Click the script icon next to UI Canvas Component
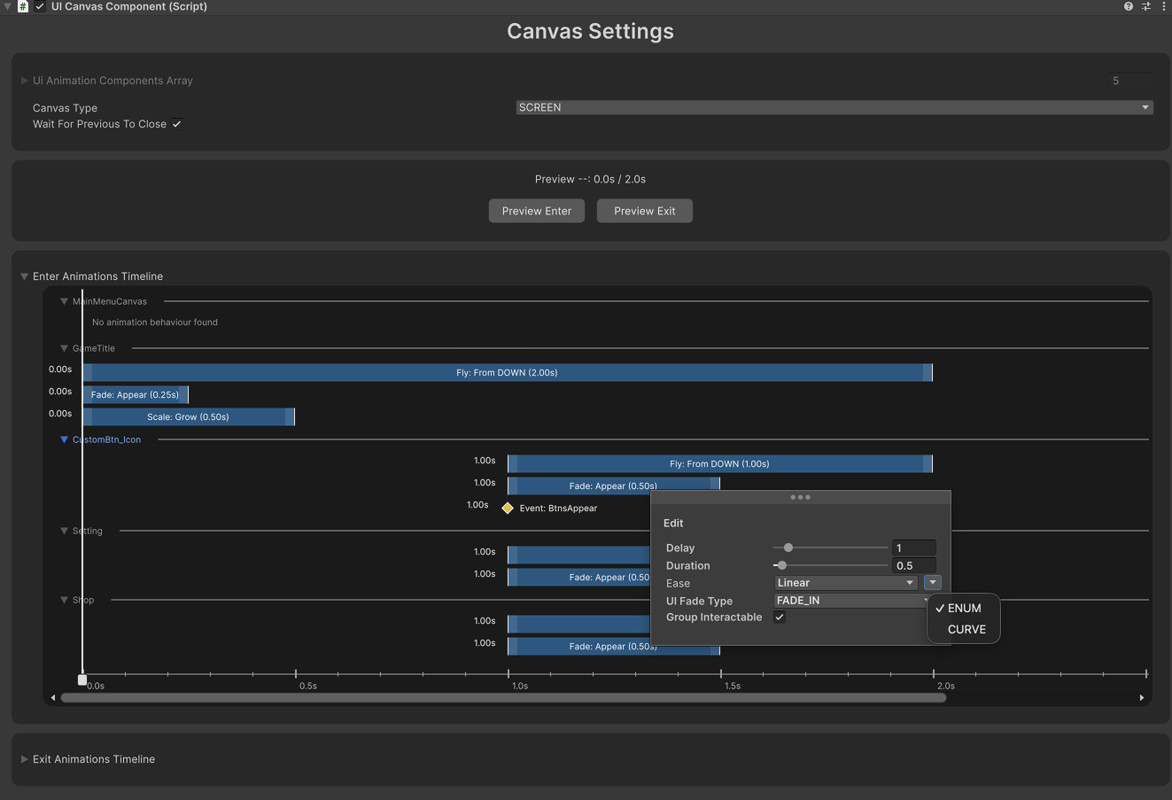The height and width of the screenshot is (800, 1172). [23, 6]
